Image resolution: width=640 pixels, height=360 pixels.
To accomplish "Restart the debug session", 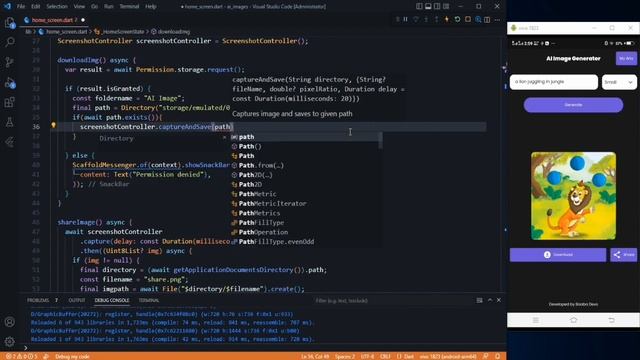I will [x=457, y=19].
